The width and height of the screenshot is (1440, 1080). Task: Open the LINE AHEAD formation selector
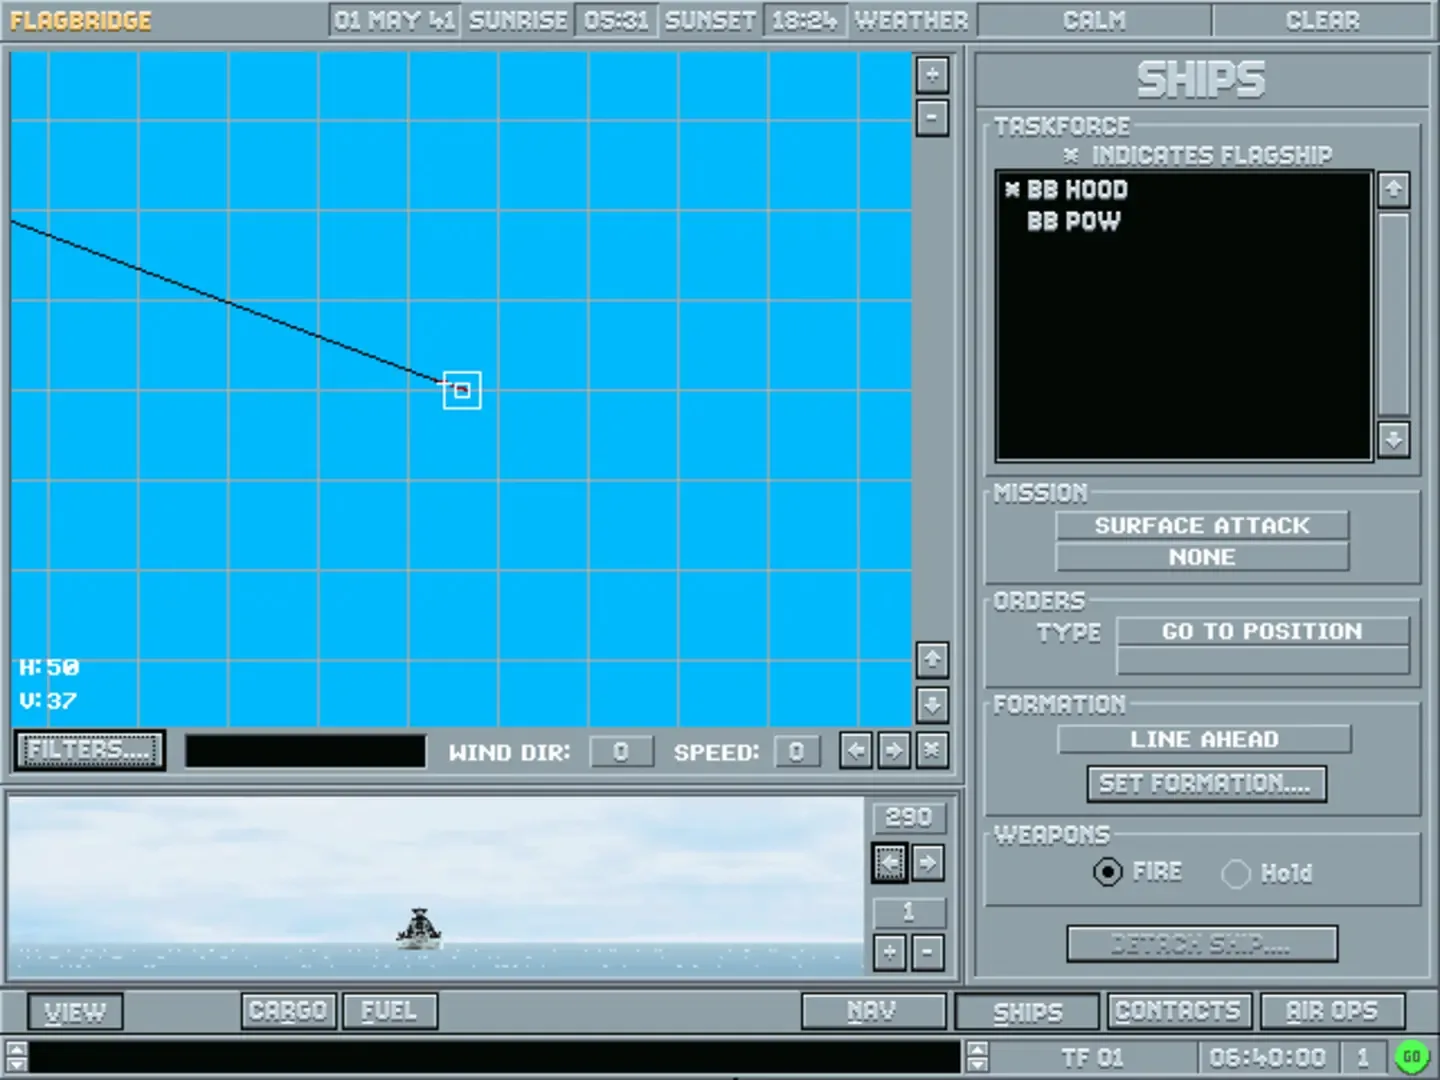pyautogui.click(x=1204, y=739)
